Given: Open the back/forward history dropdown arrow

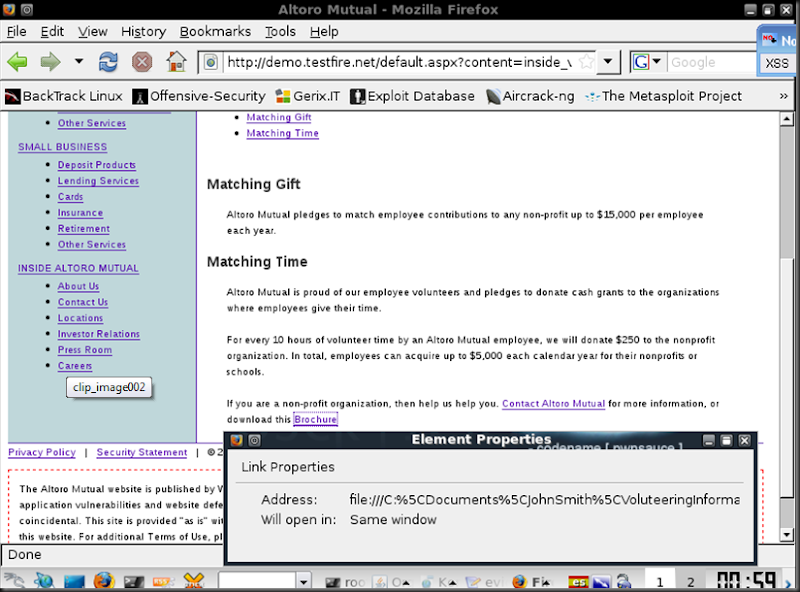Looking at the screenshot, I should 79,61.
